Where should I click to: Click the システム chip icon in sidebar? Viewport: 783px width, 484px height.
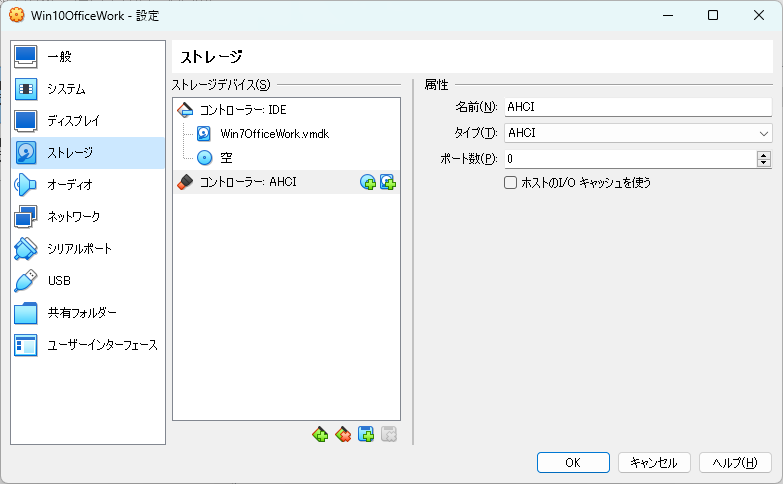25,89
